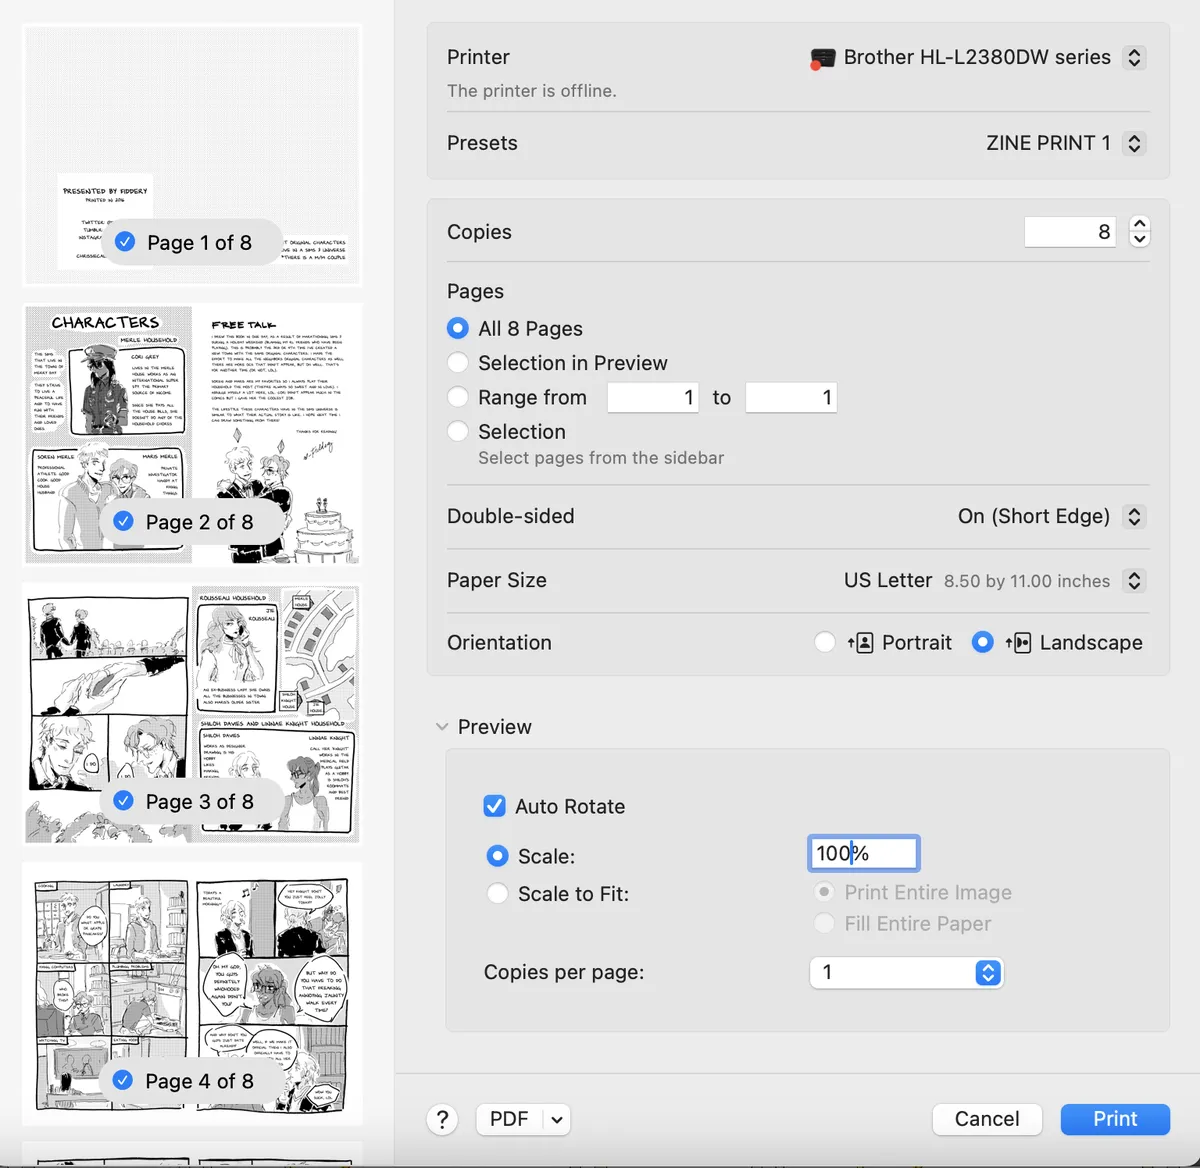Image resolution: width=1200 pixels, height=1168 pixels.
Task: Open the Double-sided dropdown
Action: tap(1134, 516)
